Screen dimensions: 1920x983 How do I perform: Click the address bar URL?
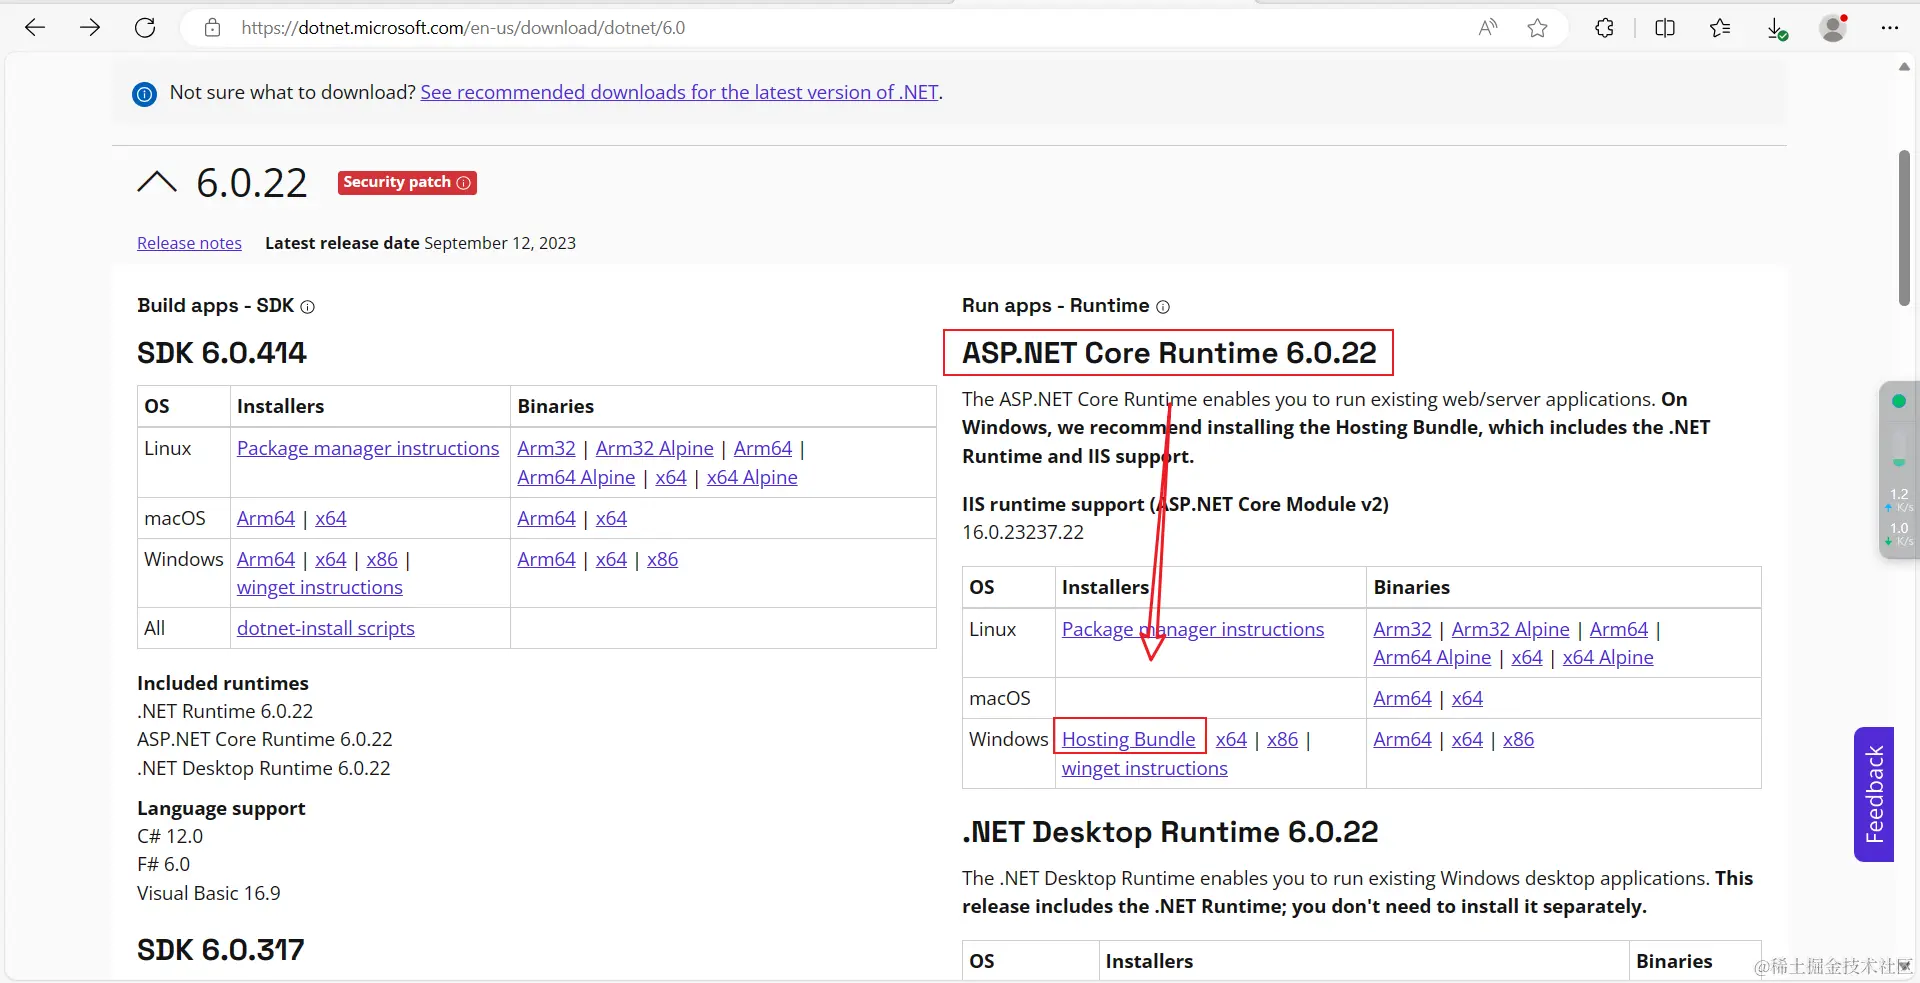click(x=463, y=28)
